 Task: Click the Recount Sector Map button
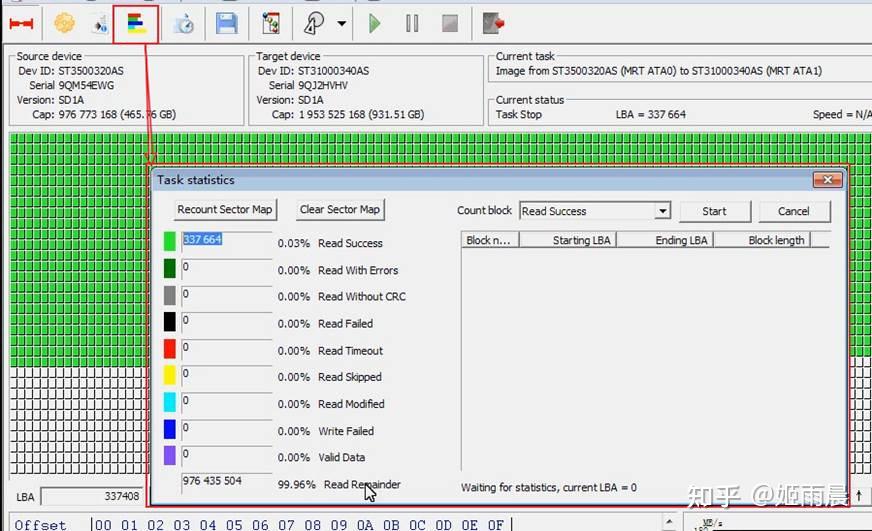[225, 210]
